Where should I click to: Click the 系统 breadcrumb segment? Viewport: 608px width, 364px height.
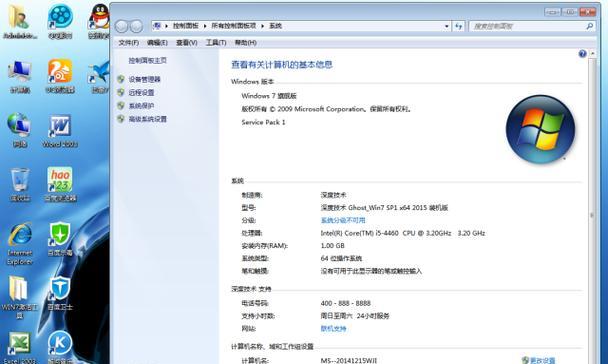pos(275,26)
